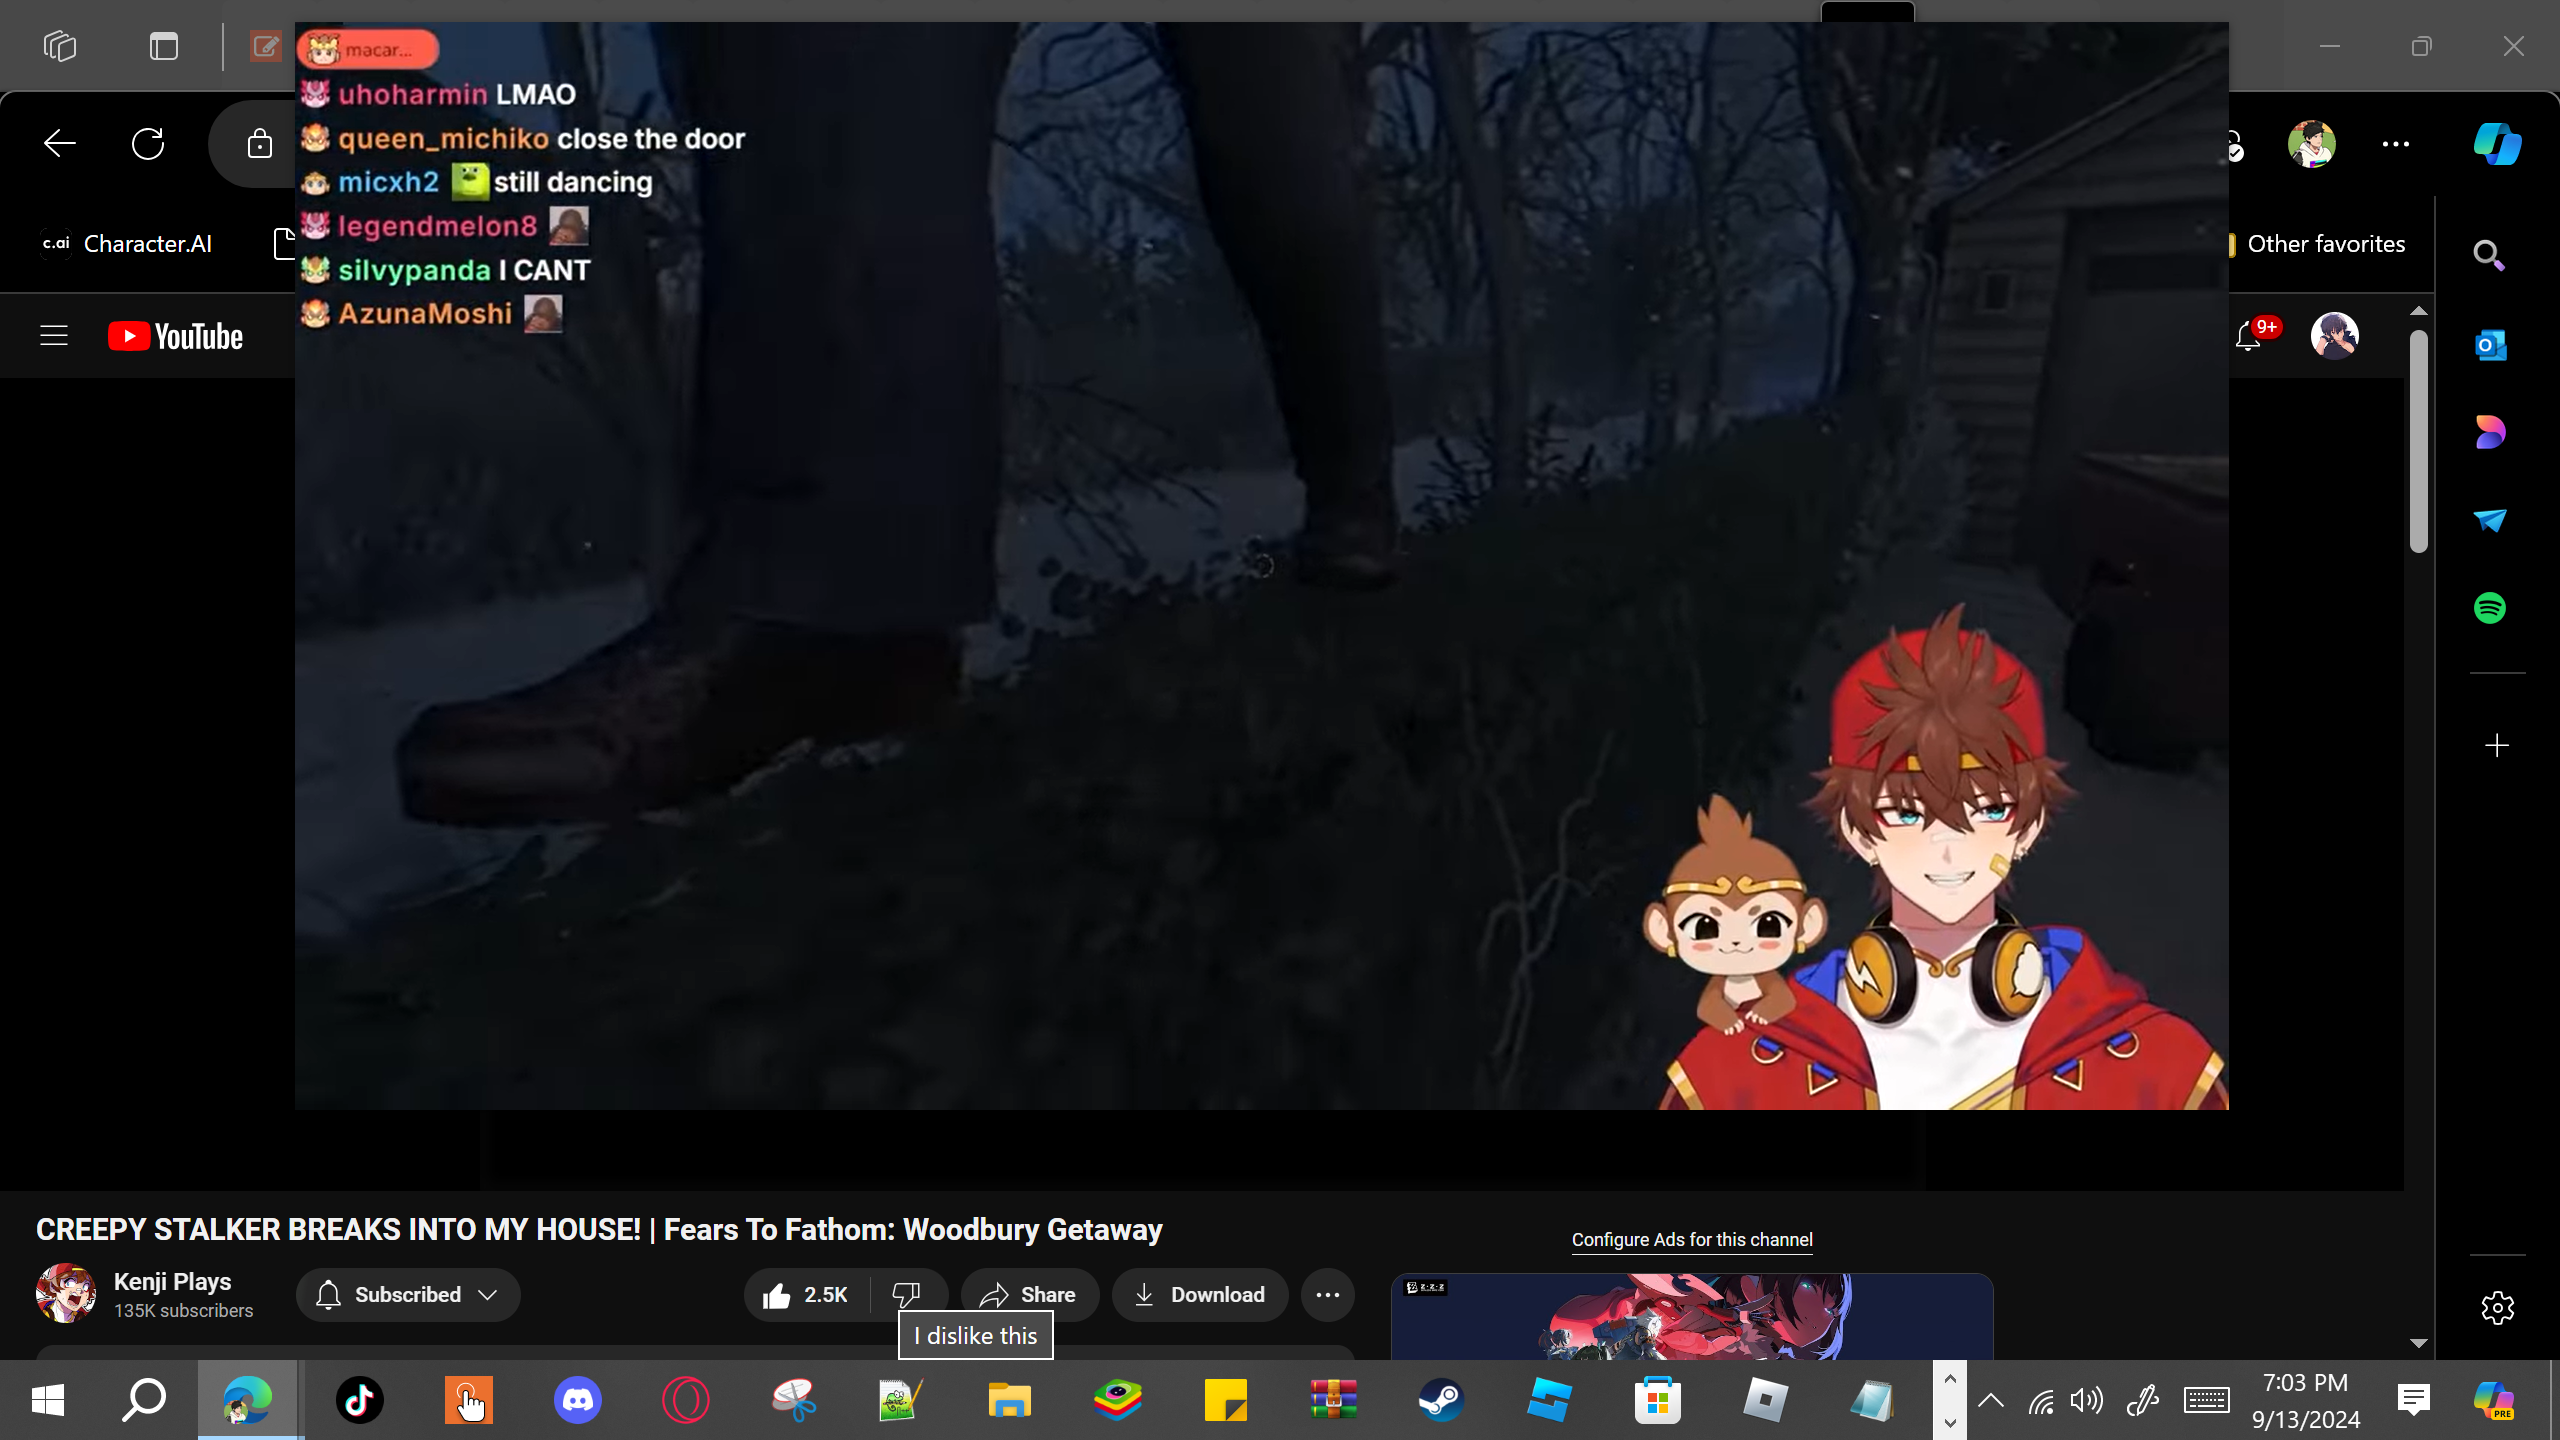Dislike this video
Screen dimensions: 2560x1440
coord(906,1295)
